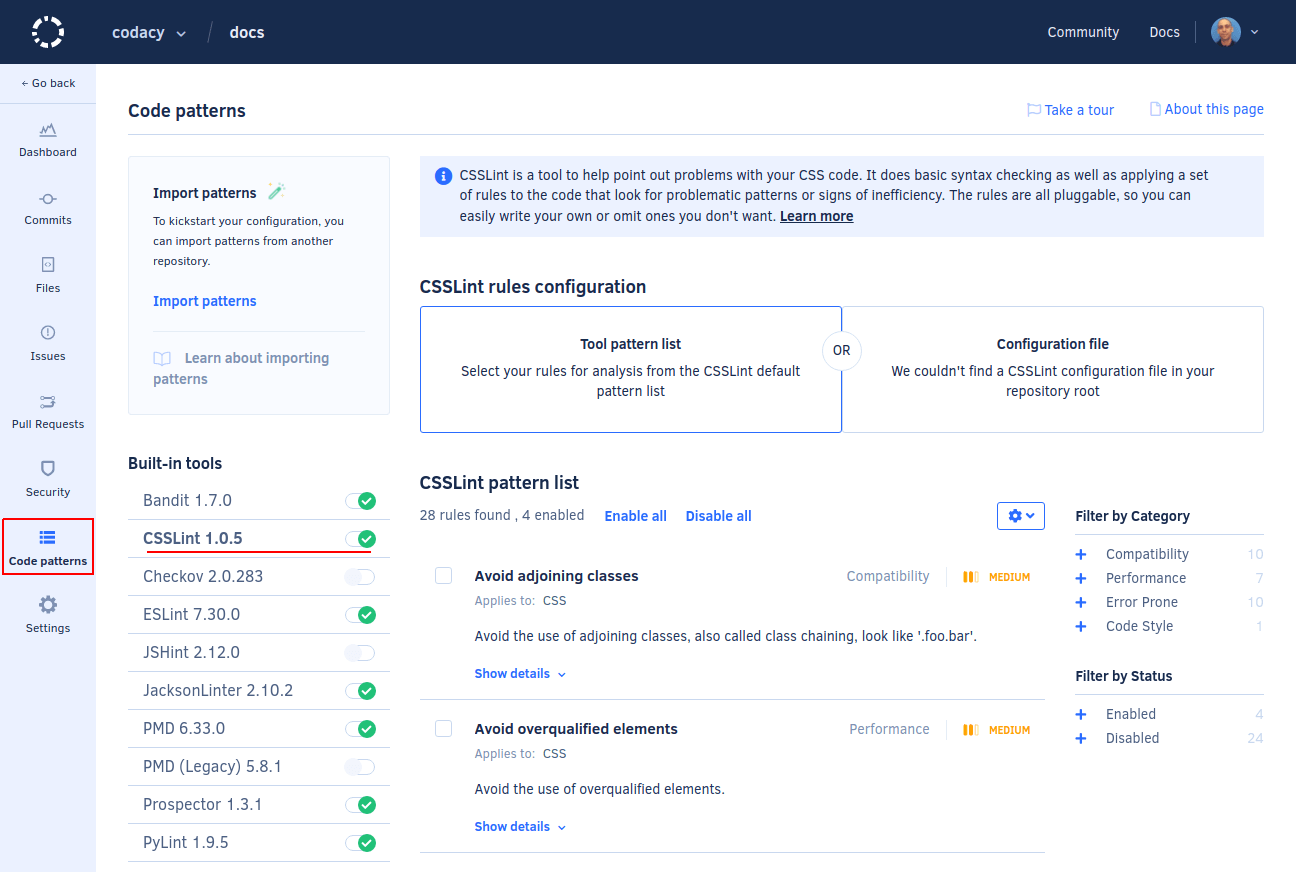Click the medium severity icon for Avoid adjoining classes
Viewport: 1296px width, 872px height.
point(970,577)
